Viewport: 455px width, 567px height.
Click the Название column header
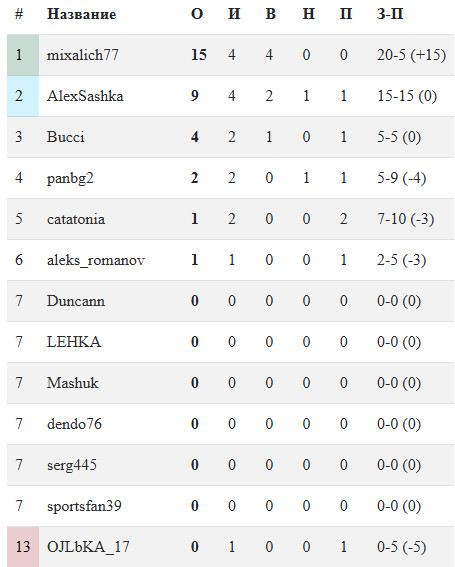(81, 14)
